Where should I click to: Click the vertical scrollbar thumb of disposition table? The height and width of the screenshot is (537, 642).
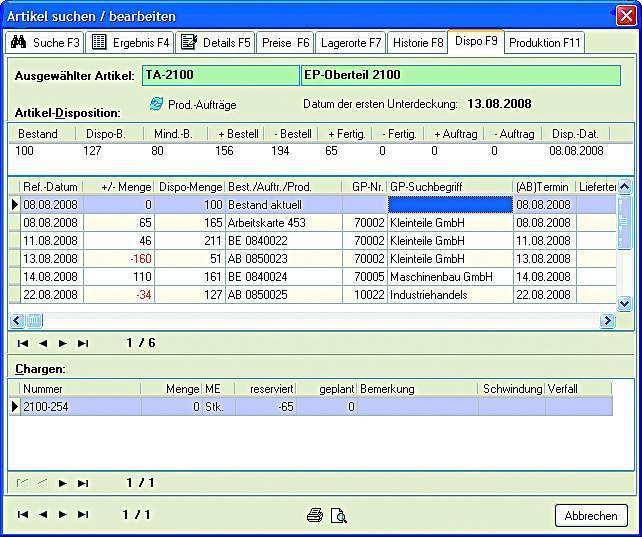[624, 221]
